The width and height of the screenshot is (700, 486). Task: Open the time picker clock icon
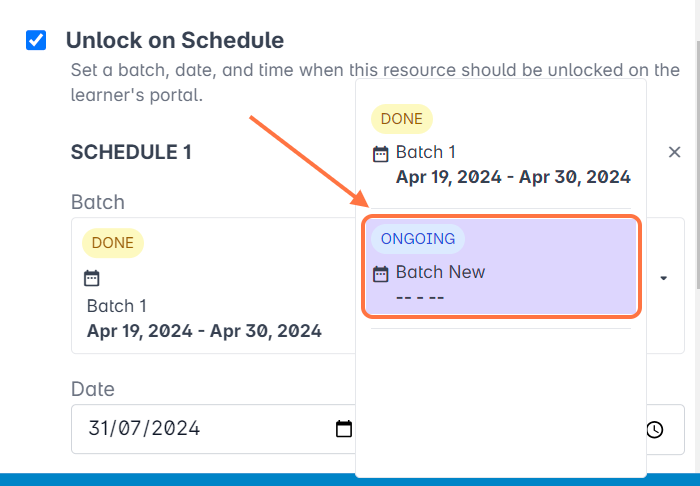pyautogui.click(x=654, y=430)
